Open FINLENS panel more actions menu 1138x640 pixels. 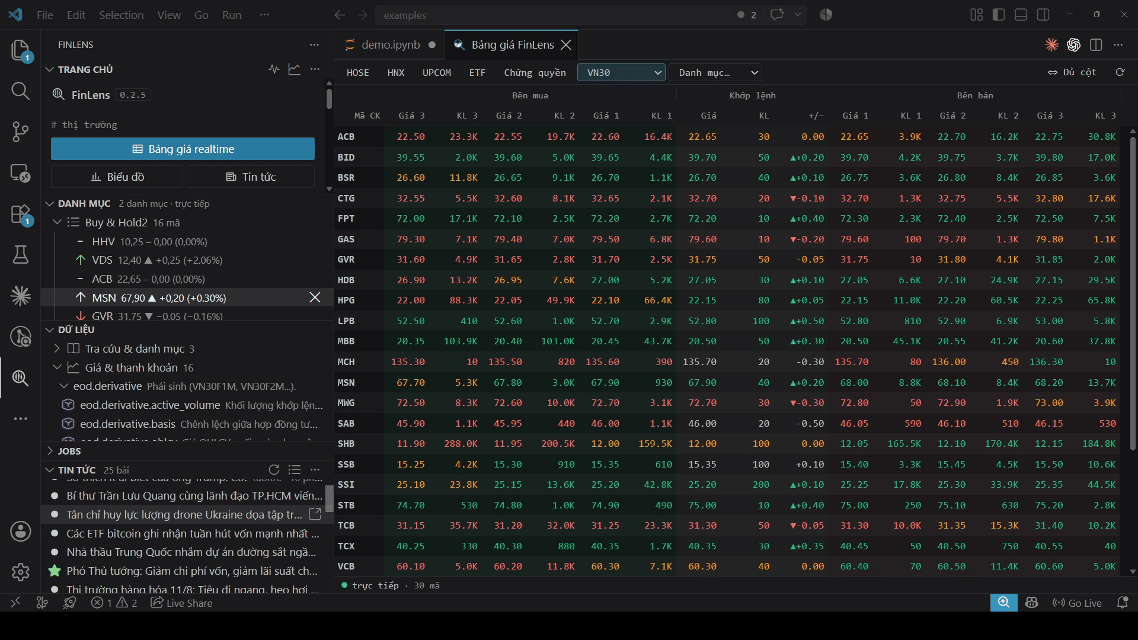click(x=314, y=45)
